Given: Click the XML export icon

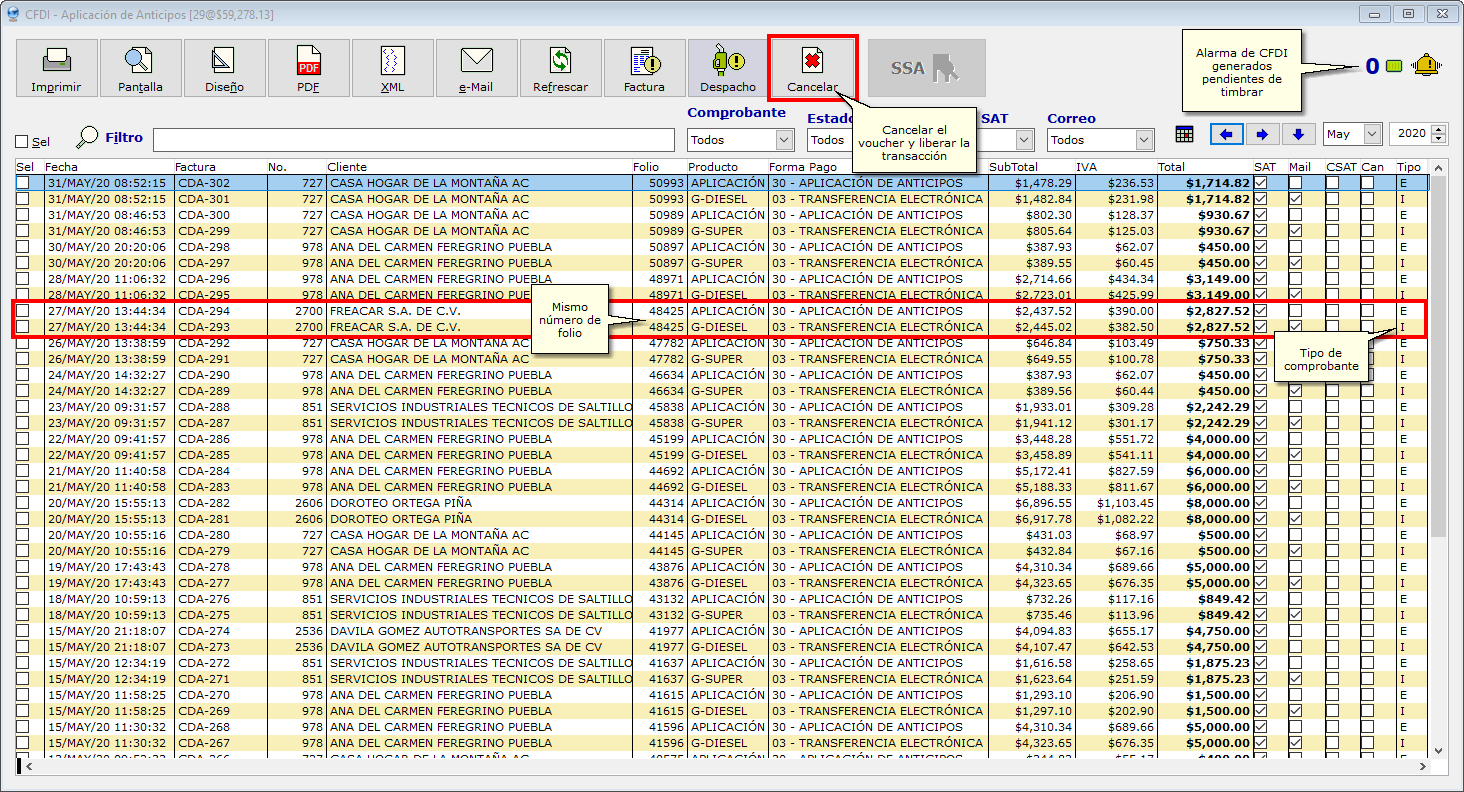Looking at the screenshot, I should [392, 68].
